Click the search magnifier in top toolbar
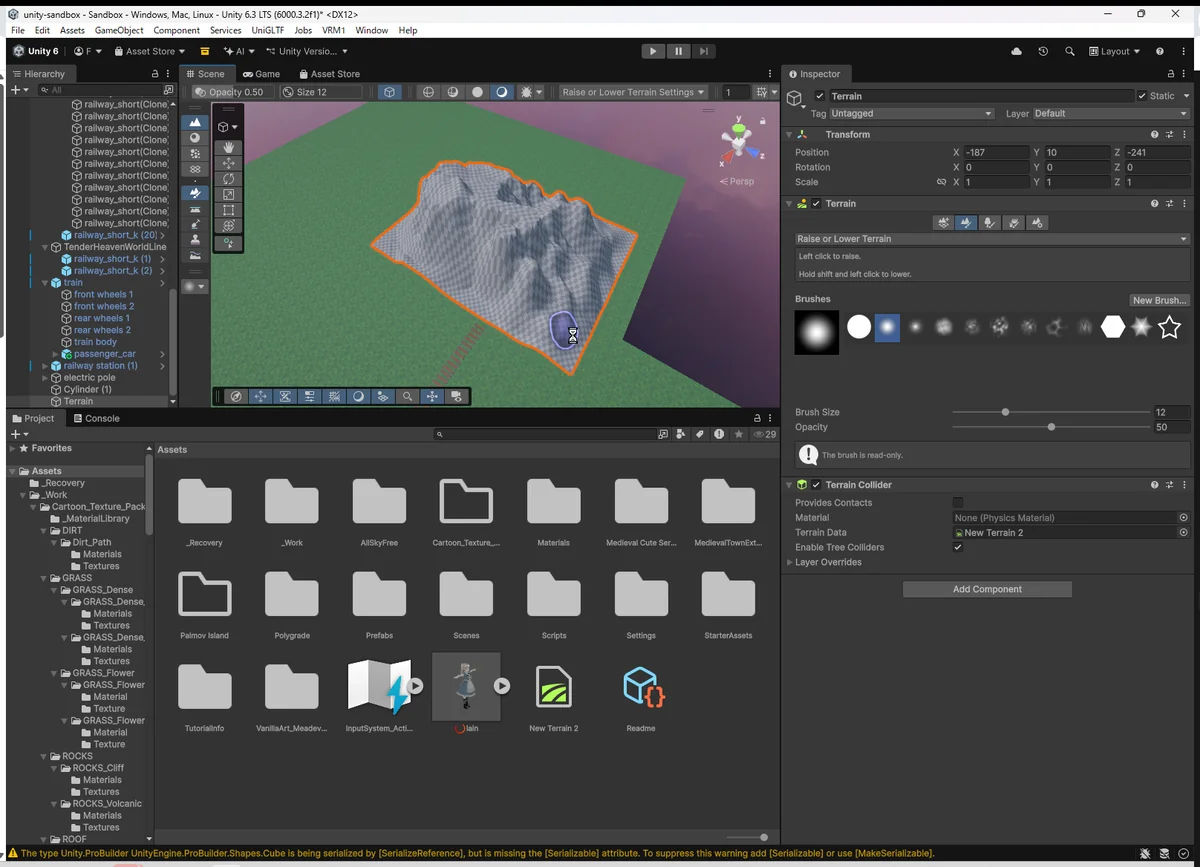Screen dimensions: 1200x867 point(1070,51)
